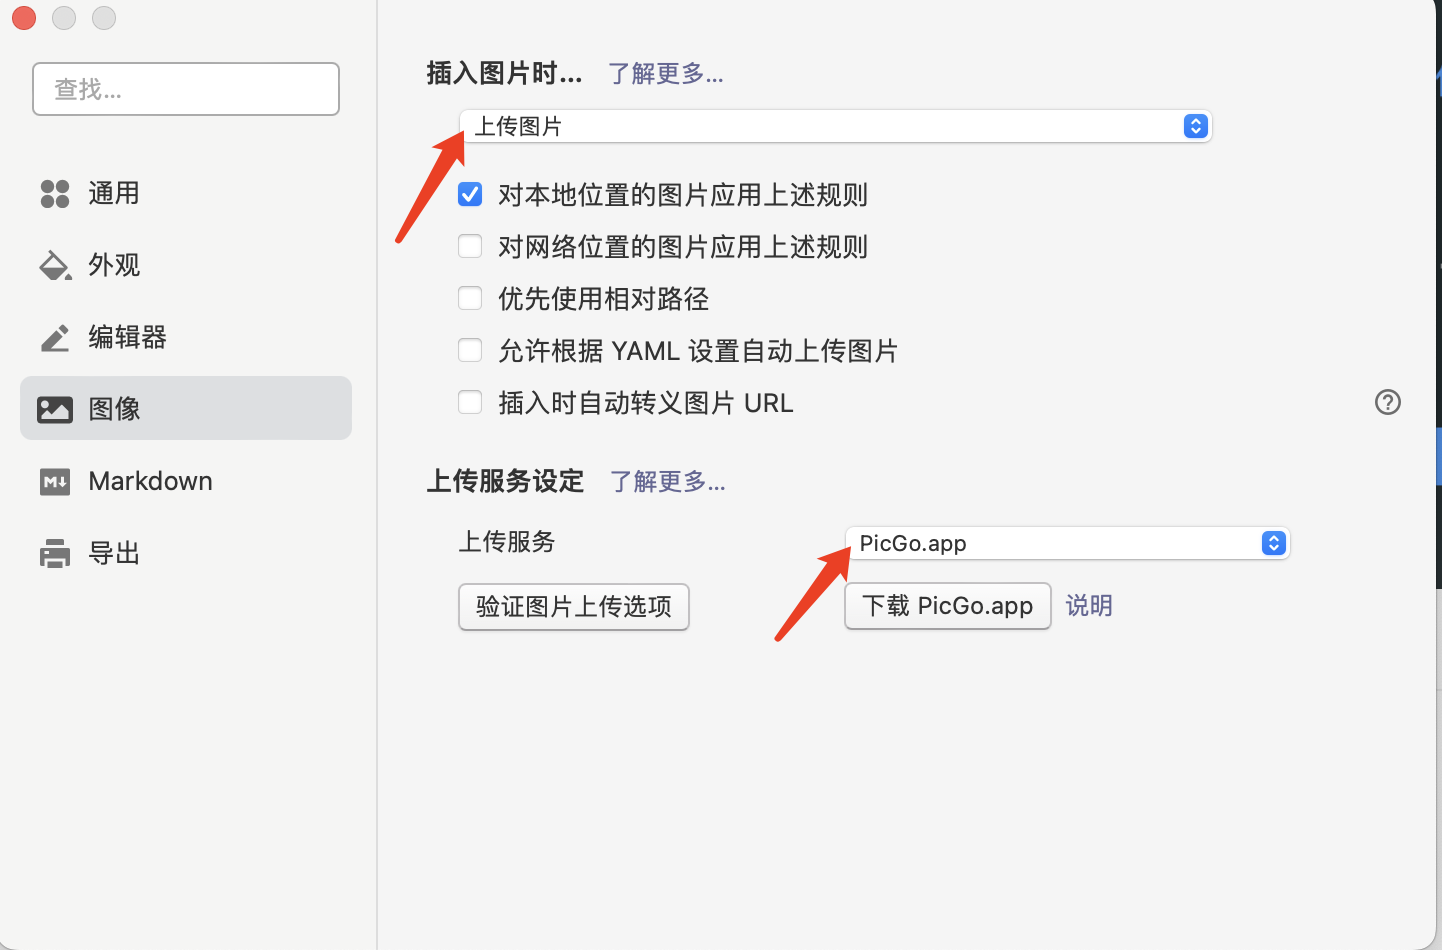Image resolution: width=1442 pixels, height=950 pixels.
Task: Click the Image (图像) picture icon
Action: point(55,409)
